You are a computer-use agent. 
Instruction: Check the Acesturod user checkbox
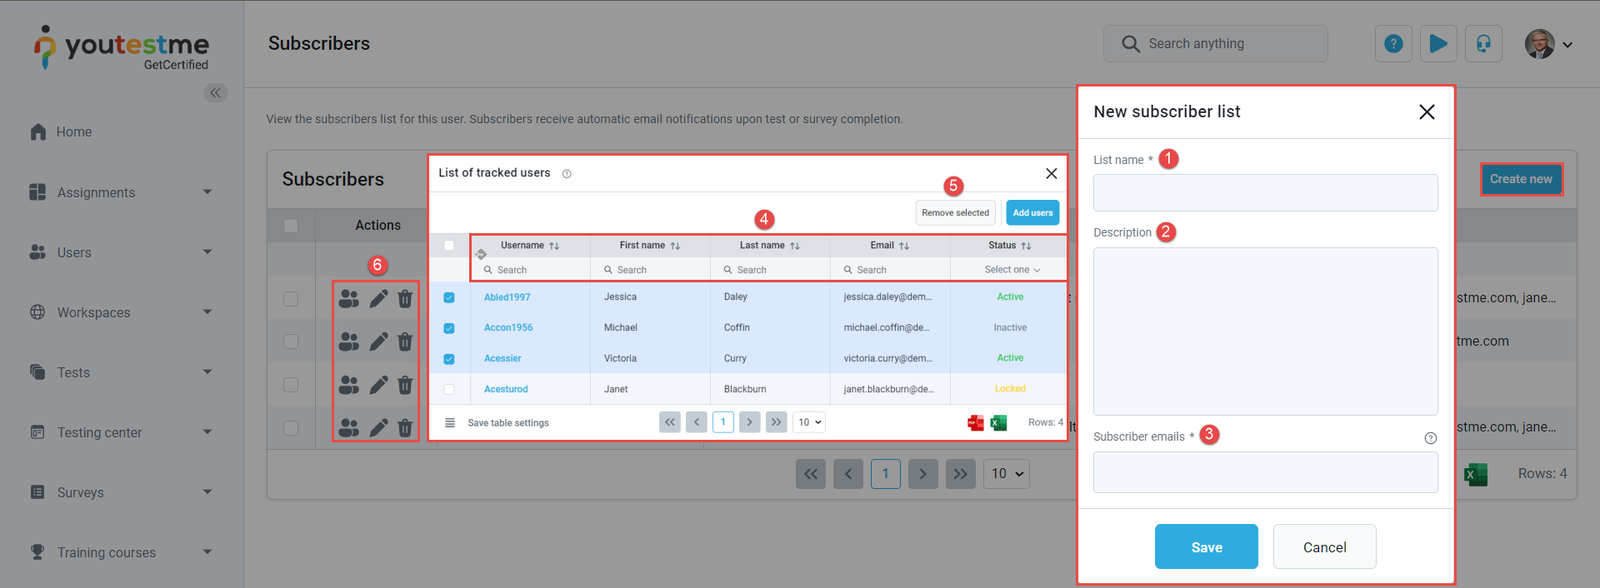[x=449, y=390]
